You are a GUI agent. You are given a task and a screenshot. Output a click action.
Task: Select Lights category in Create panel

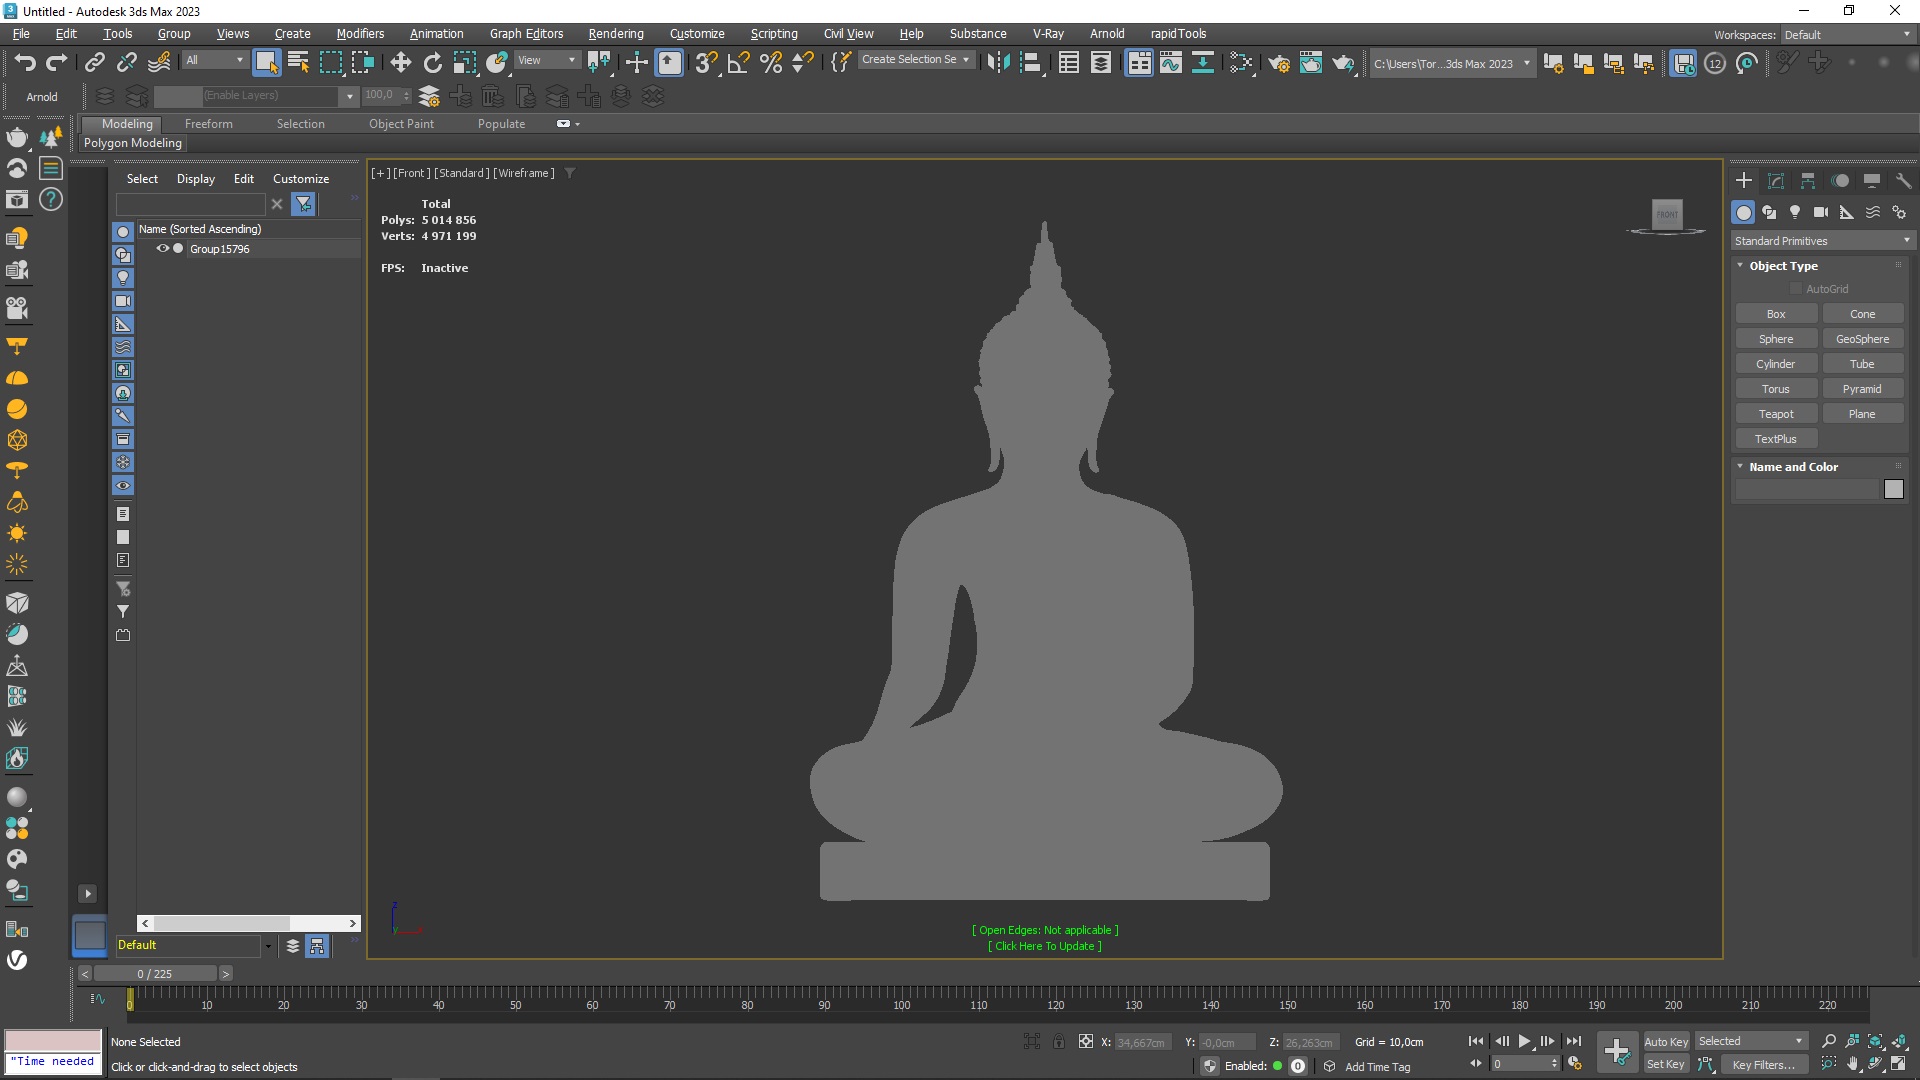point(1795,212)
